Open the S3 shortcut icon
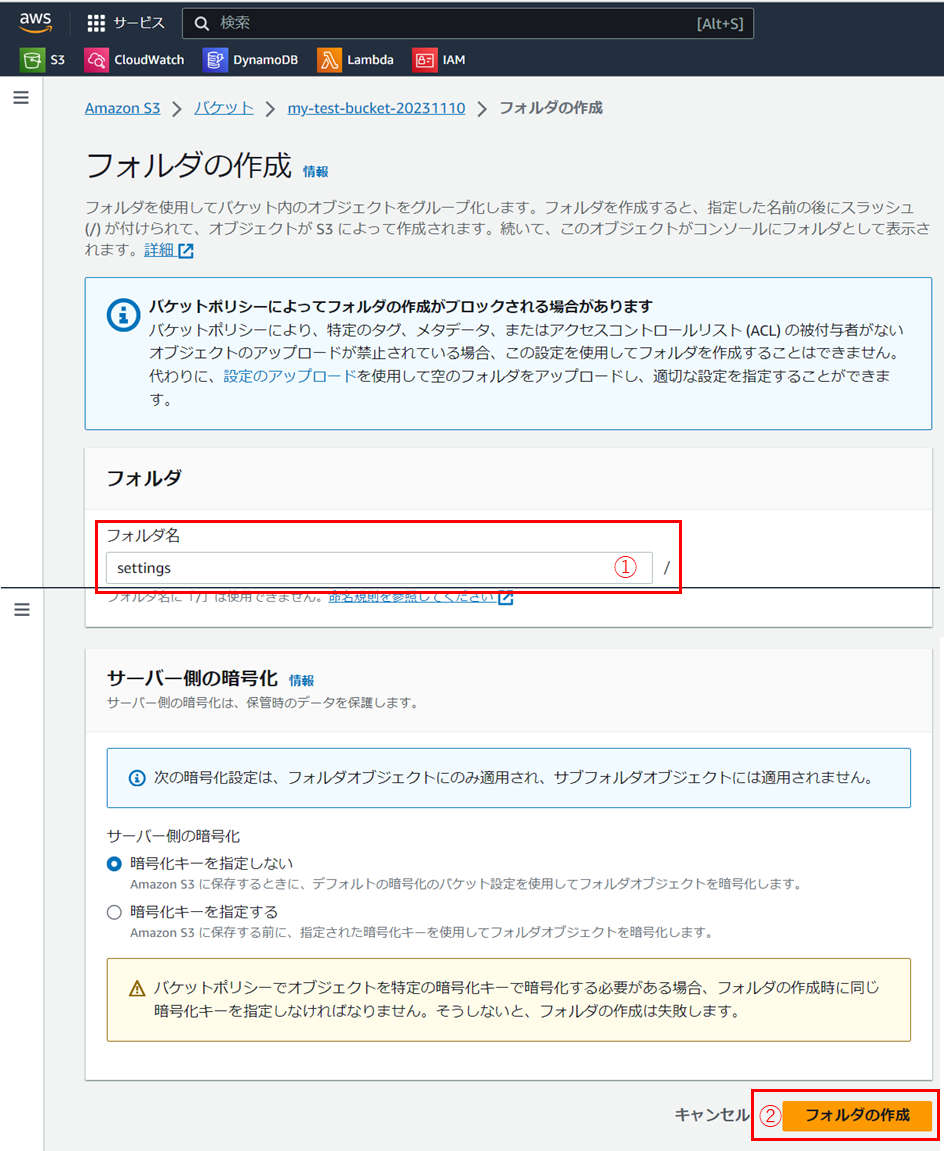The image size is (944, 1151). 32,60
